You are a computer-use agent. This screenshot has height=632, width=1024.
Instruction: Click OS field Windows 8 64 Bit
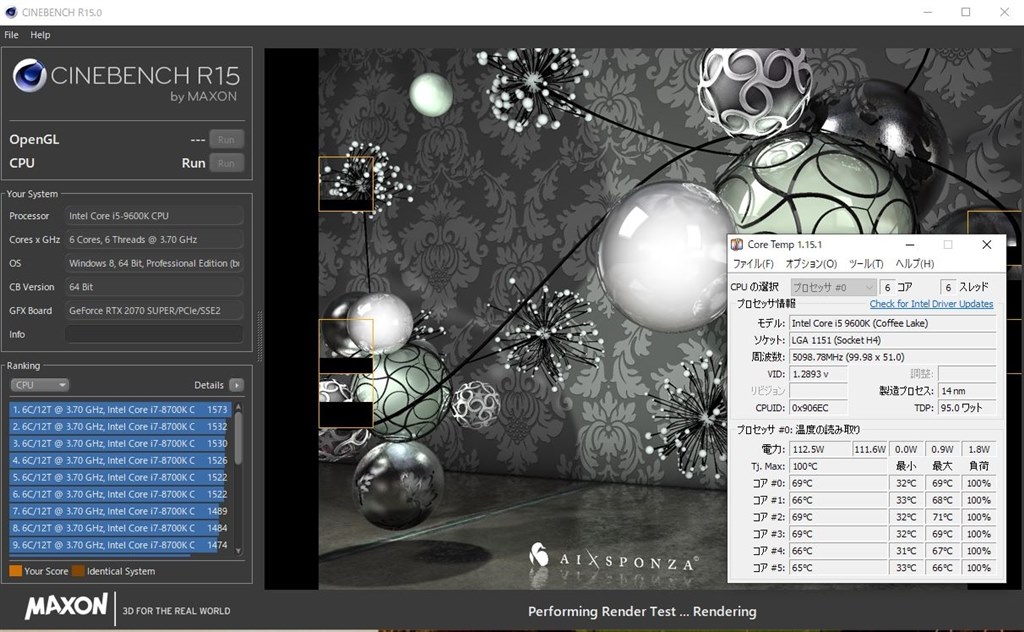[154, 263]
